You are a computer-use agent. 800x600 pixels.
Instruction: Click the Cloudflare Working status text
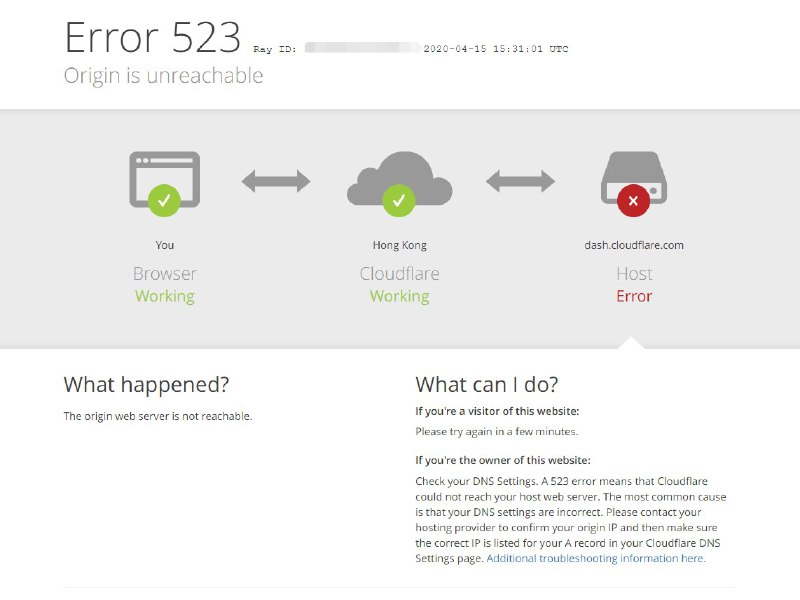pyautogui.click(x=399, y=296)
